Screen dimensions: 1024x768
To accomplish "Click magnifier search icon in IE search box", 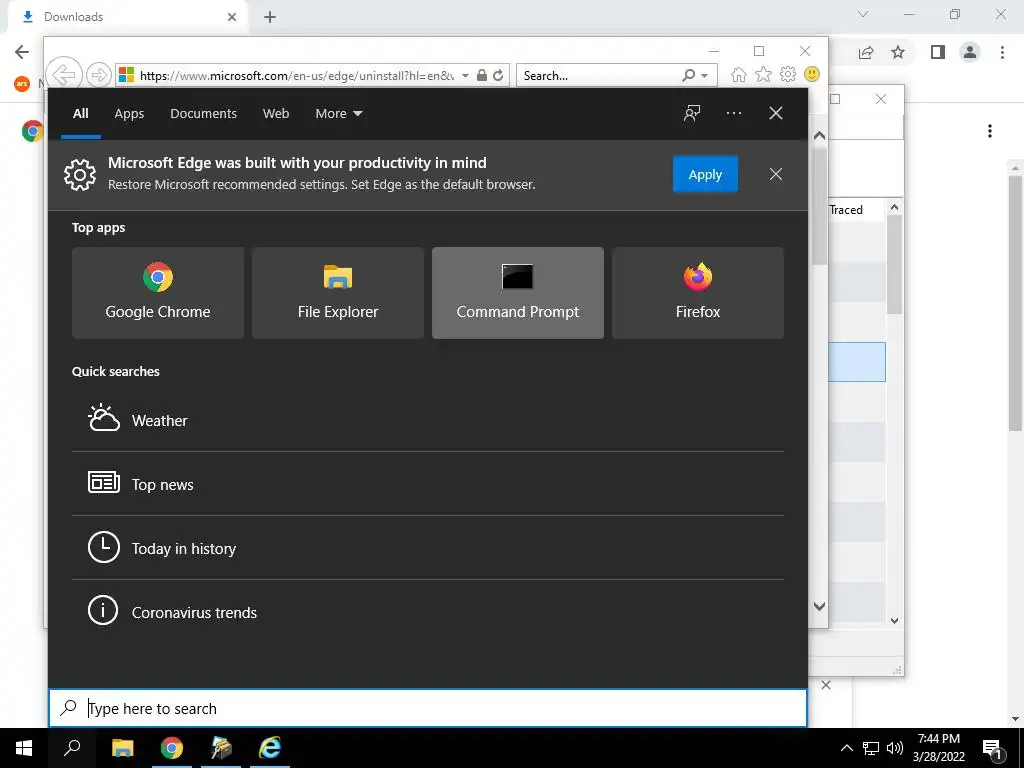I will tap(688, 75).
